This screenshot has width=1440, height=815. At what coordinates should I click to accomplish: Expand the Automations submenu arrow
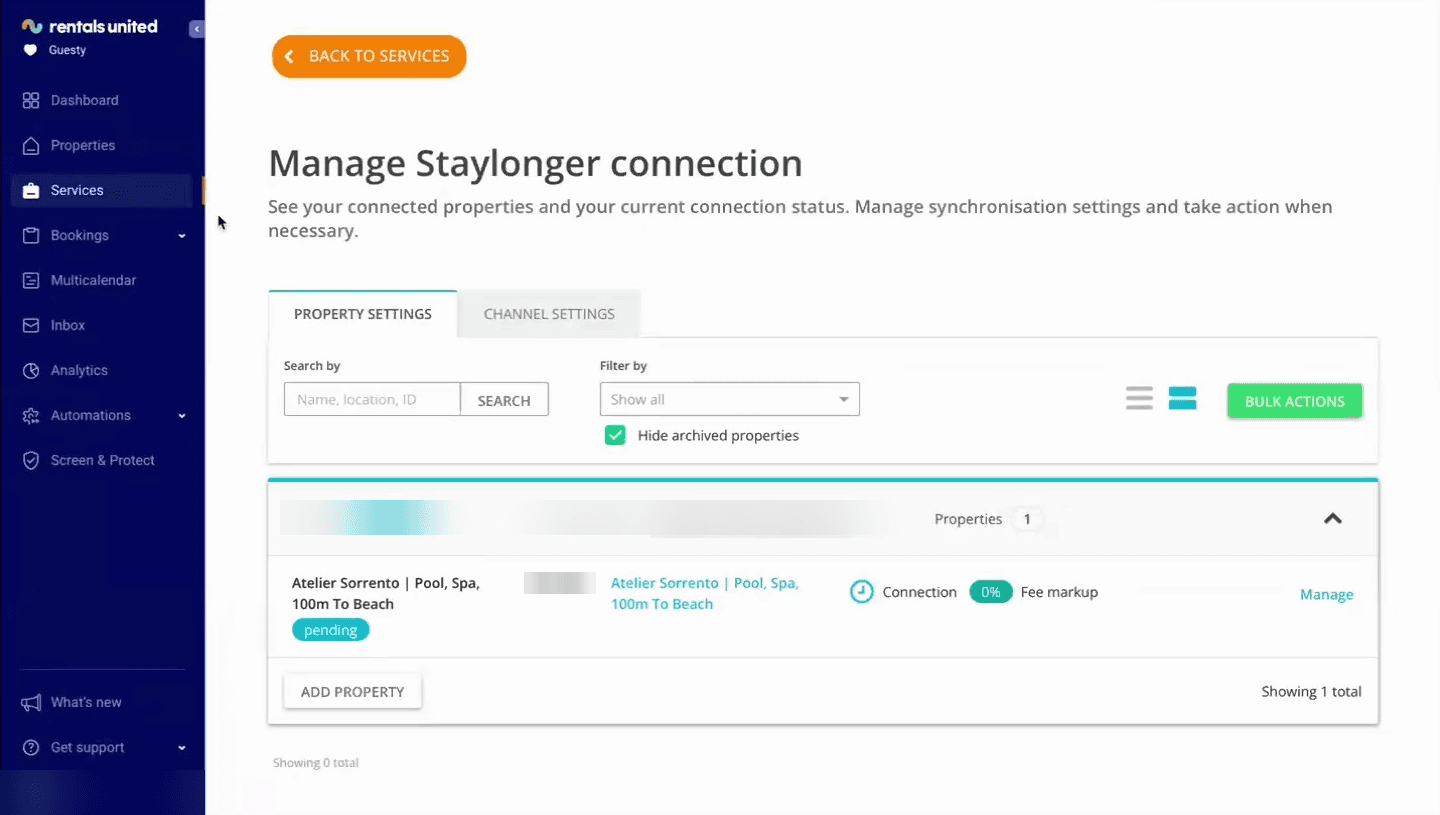[x=182, y=416]
